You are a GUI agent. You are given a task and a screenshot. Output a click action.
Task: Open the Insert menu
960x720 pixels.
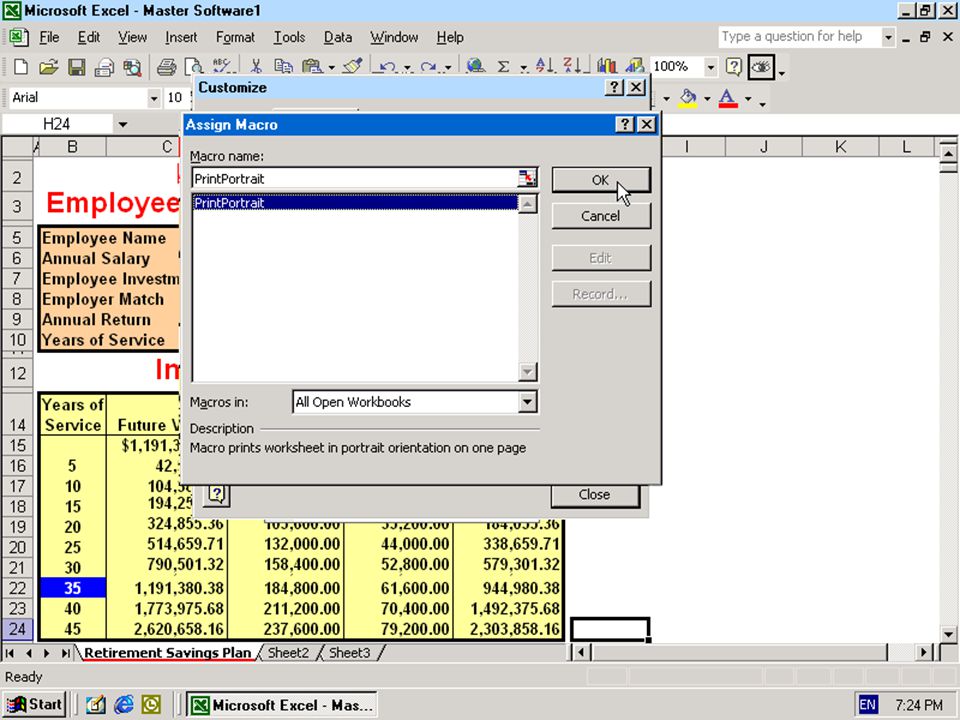181,37
